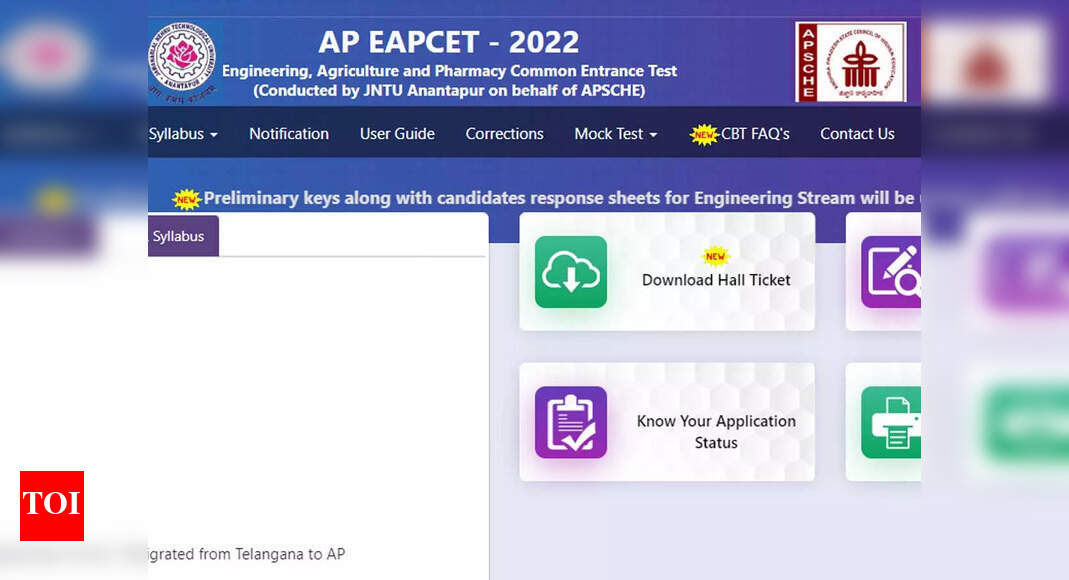Open the Syllabus dropdown chevron arrow
The height and width of the screenshot is (580, 1069).
[x=213, y=135]
